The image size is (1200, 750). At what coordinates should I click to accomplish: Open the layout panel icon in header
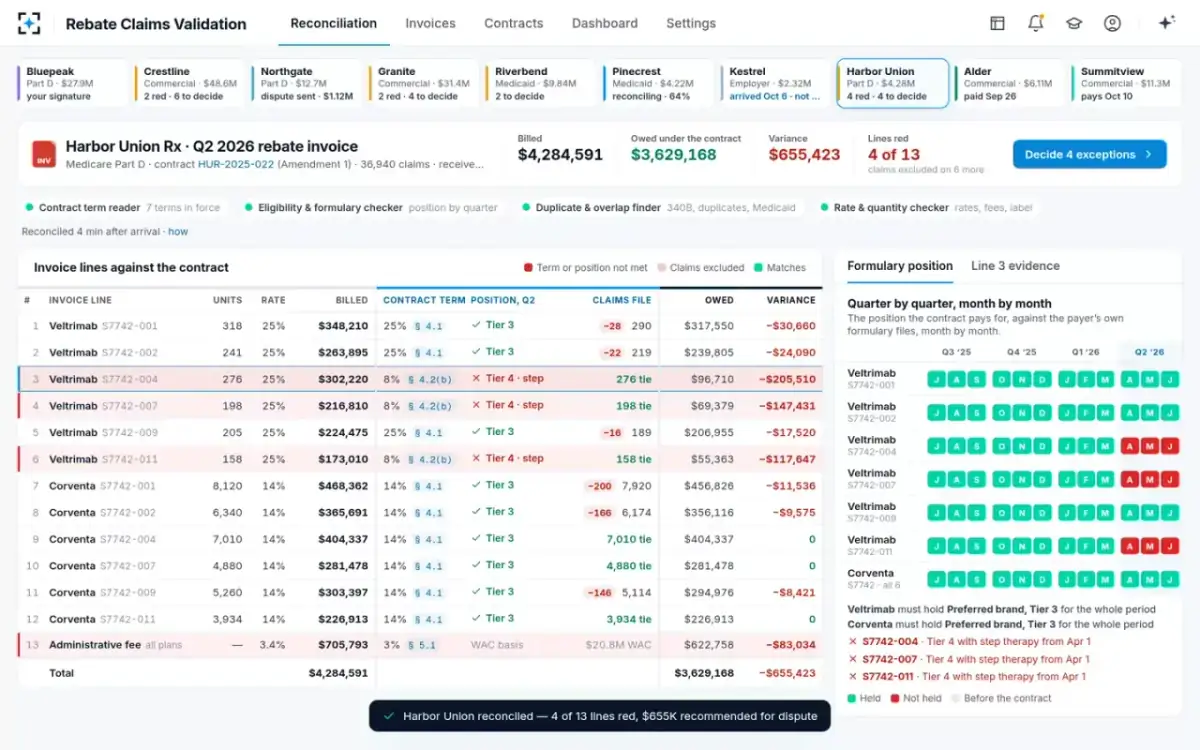point(997,23)
